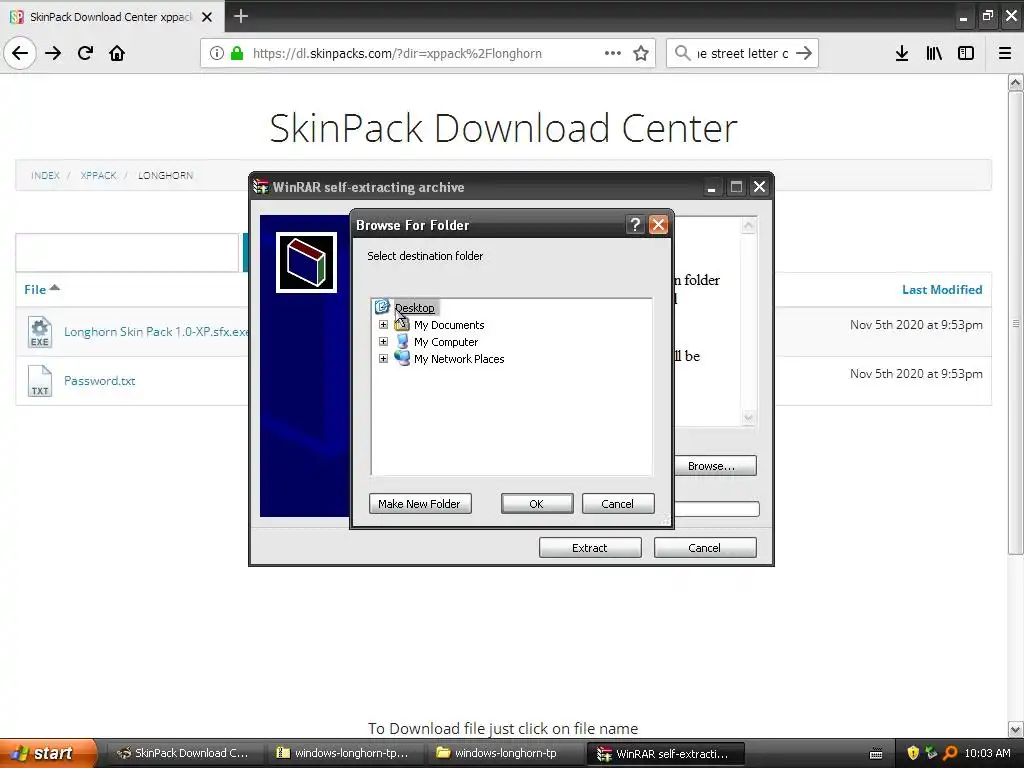Viewport: 1024px width, 768px height.
Task: Switch to windows-longhorn-tp folder taskbar item
Action: tap(504, 753)
